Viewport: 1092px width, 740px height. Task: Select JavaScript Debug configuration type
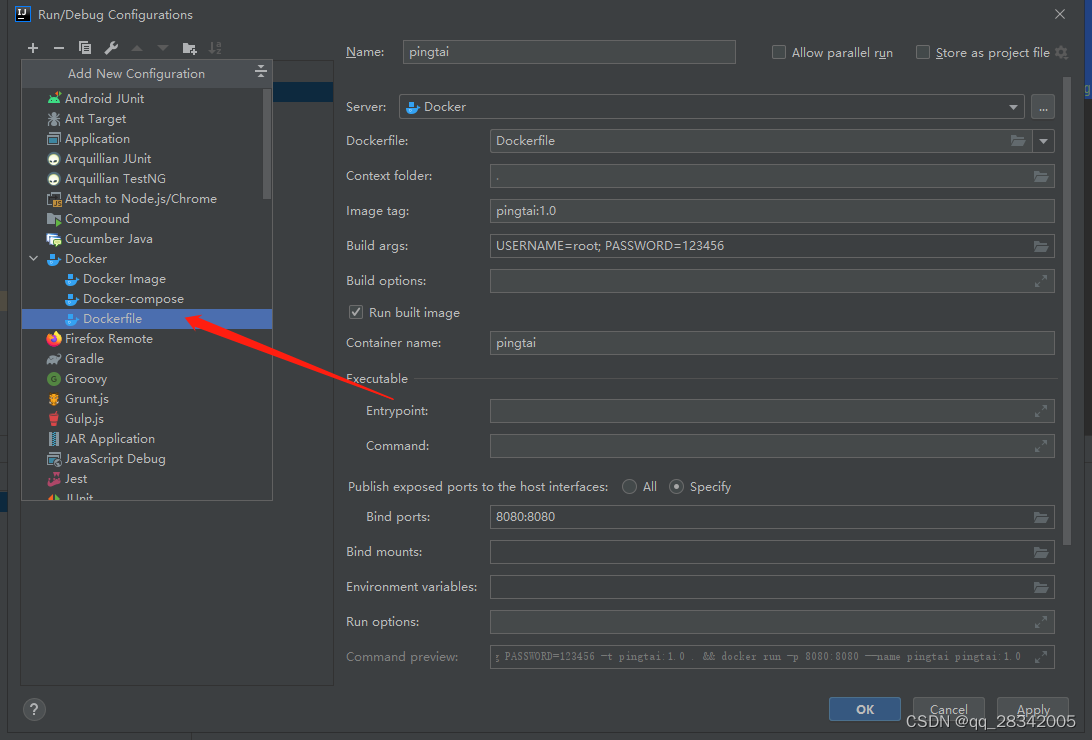point(146,459)
